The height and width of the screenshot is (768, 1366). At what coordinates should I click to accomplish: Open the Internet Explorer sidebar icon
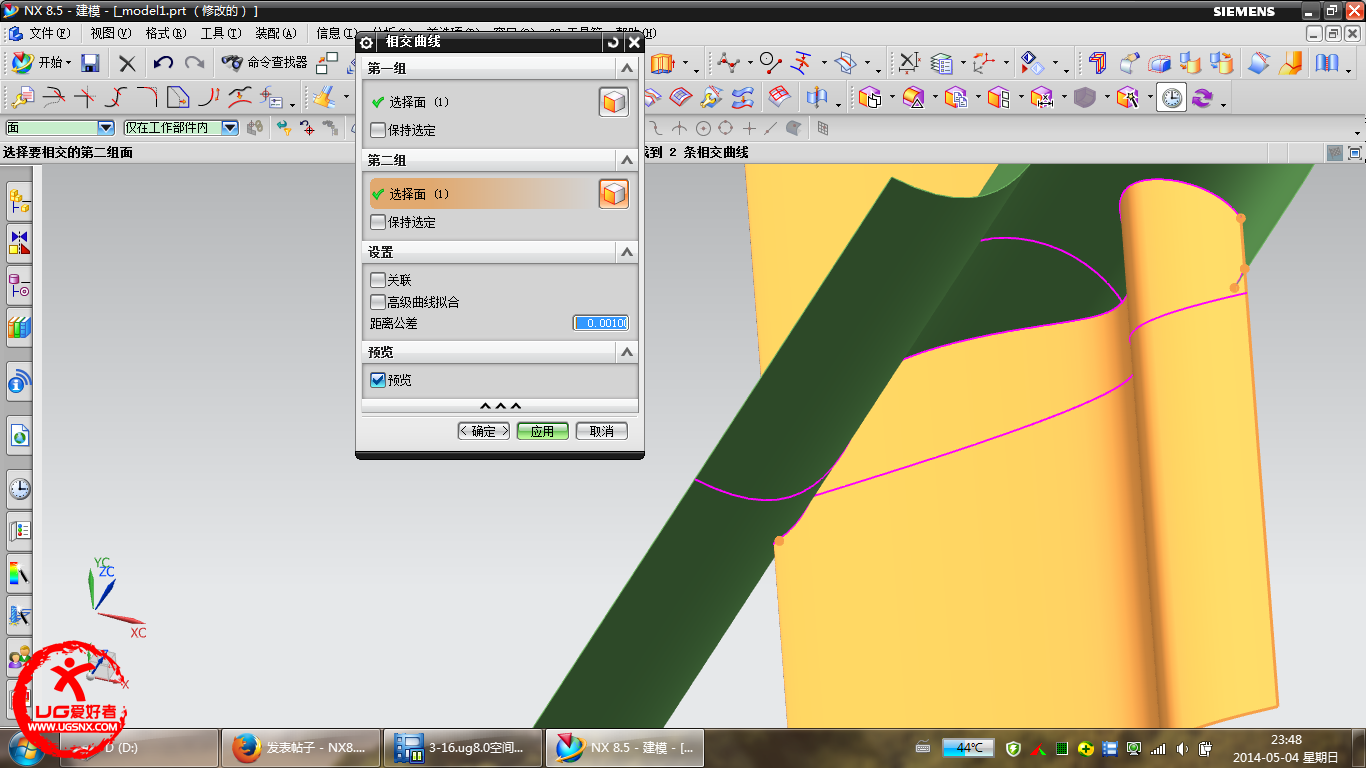[x=19, y=435]
